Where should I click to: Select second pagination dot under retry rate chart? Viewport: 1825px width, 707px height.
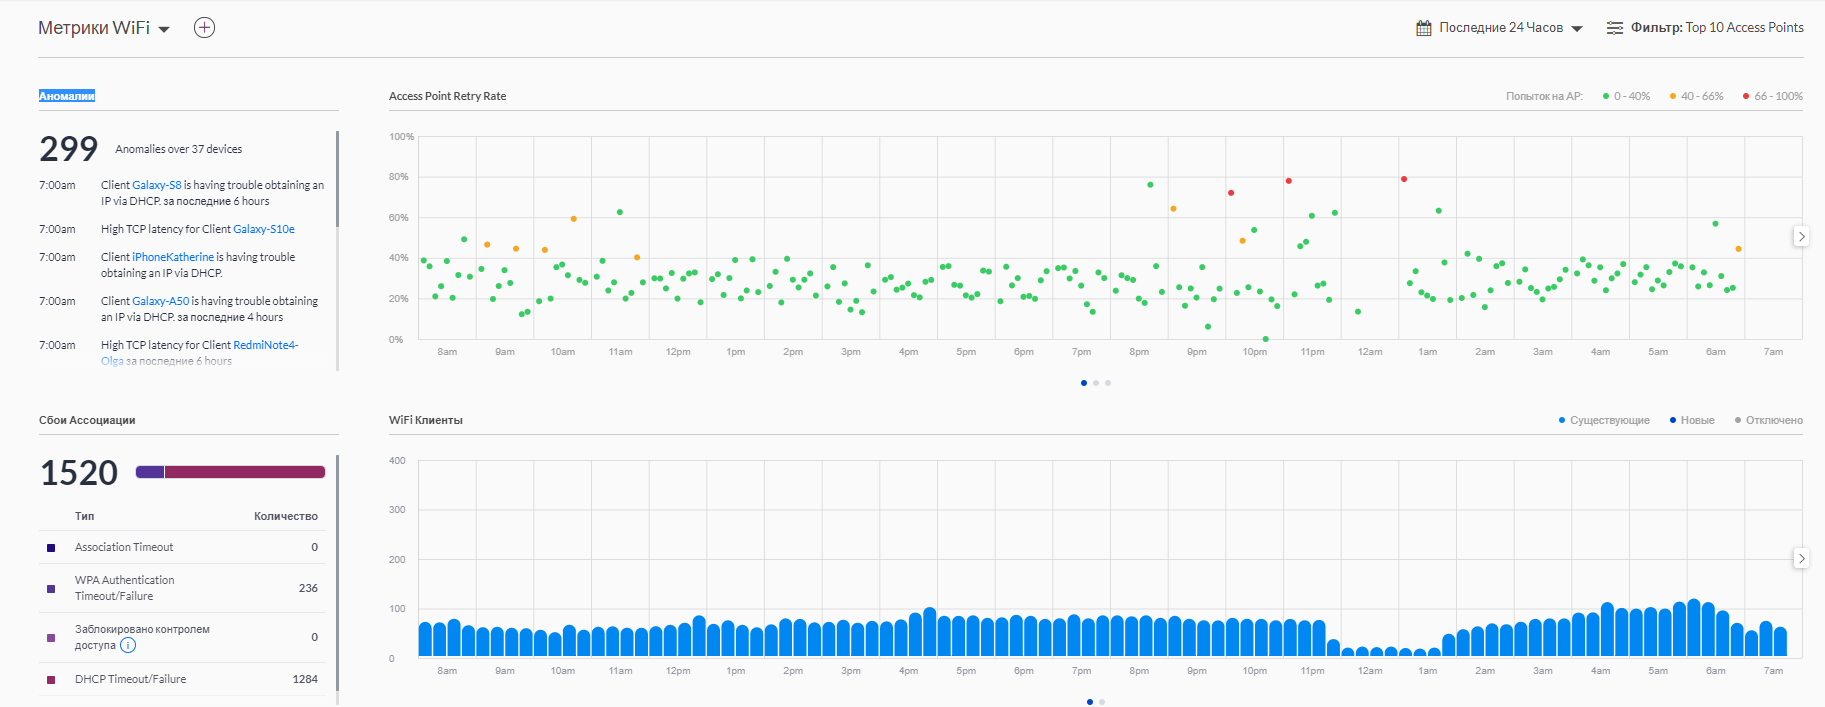click(x=1096, y=383)
